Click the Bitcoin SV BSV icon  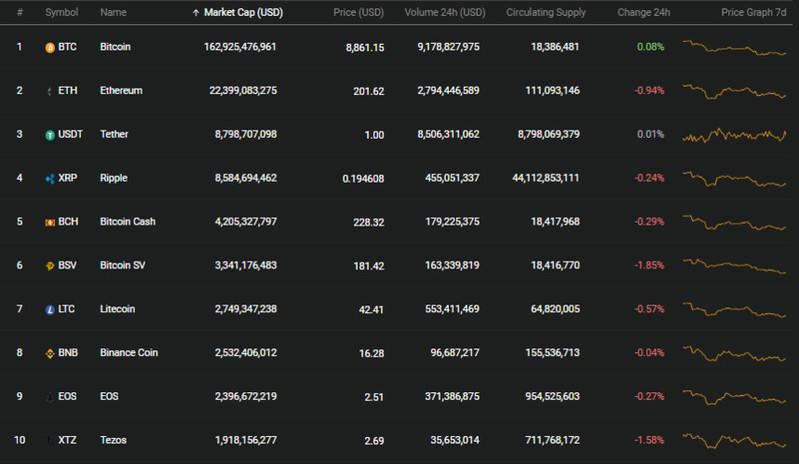(50, 266)
